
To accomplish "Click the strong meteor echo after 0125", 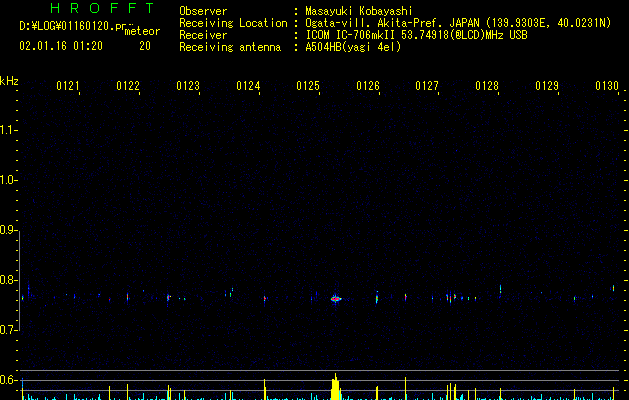I will point(336,298).
